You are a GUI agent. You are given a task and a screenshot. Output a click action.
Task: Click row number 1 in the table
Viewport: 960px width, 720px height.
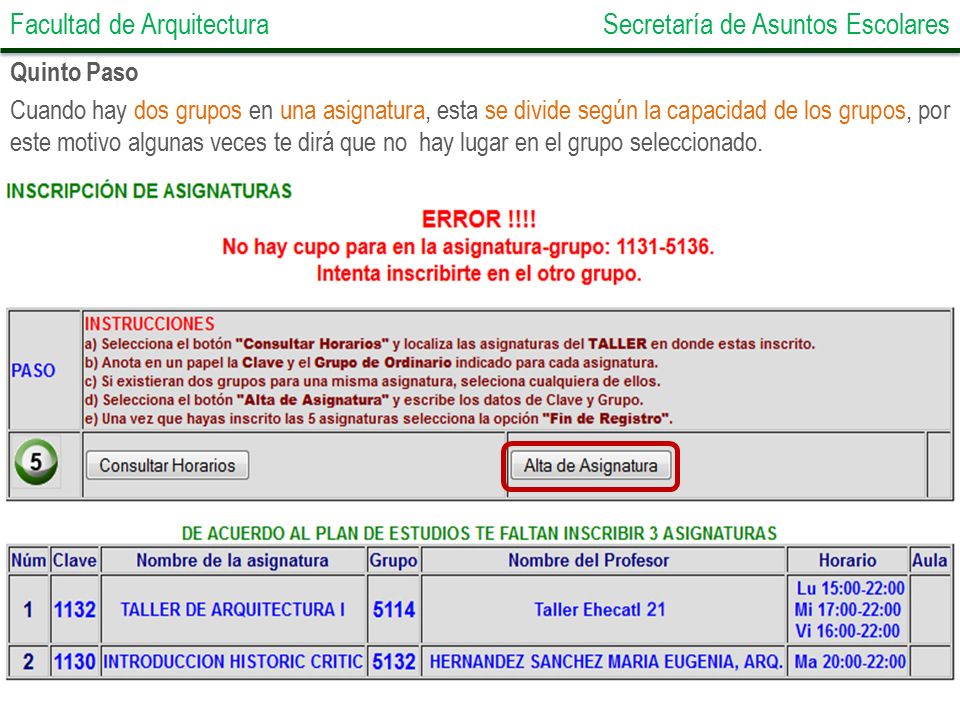pos(28,609)
